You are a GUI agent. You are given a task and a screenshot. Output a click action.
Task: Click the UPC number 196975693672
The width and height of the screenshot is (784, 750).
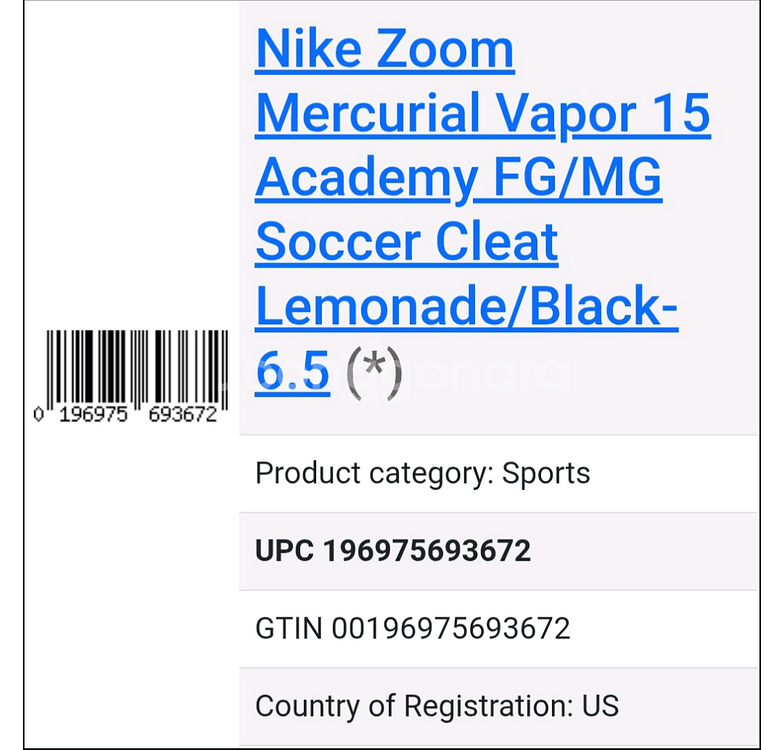coord(426,551)
